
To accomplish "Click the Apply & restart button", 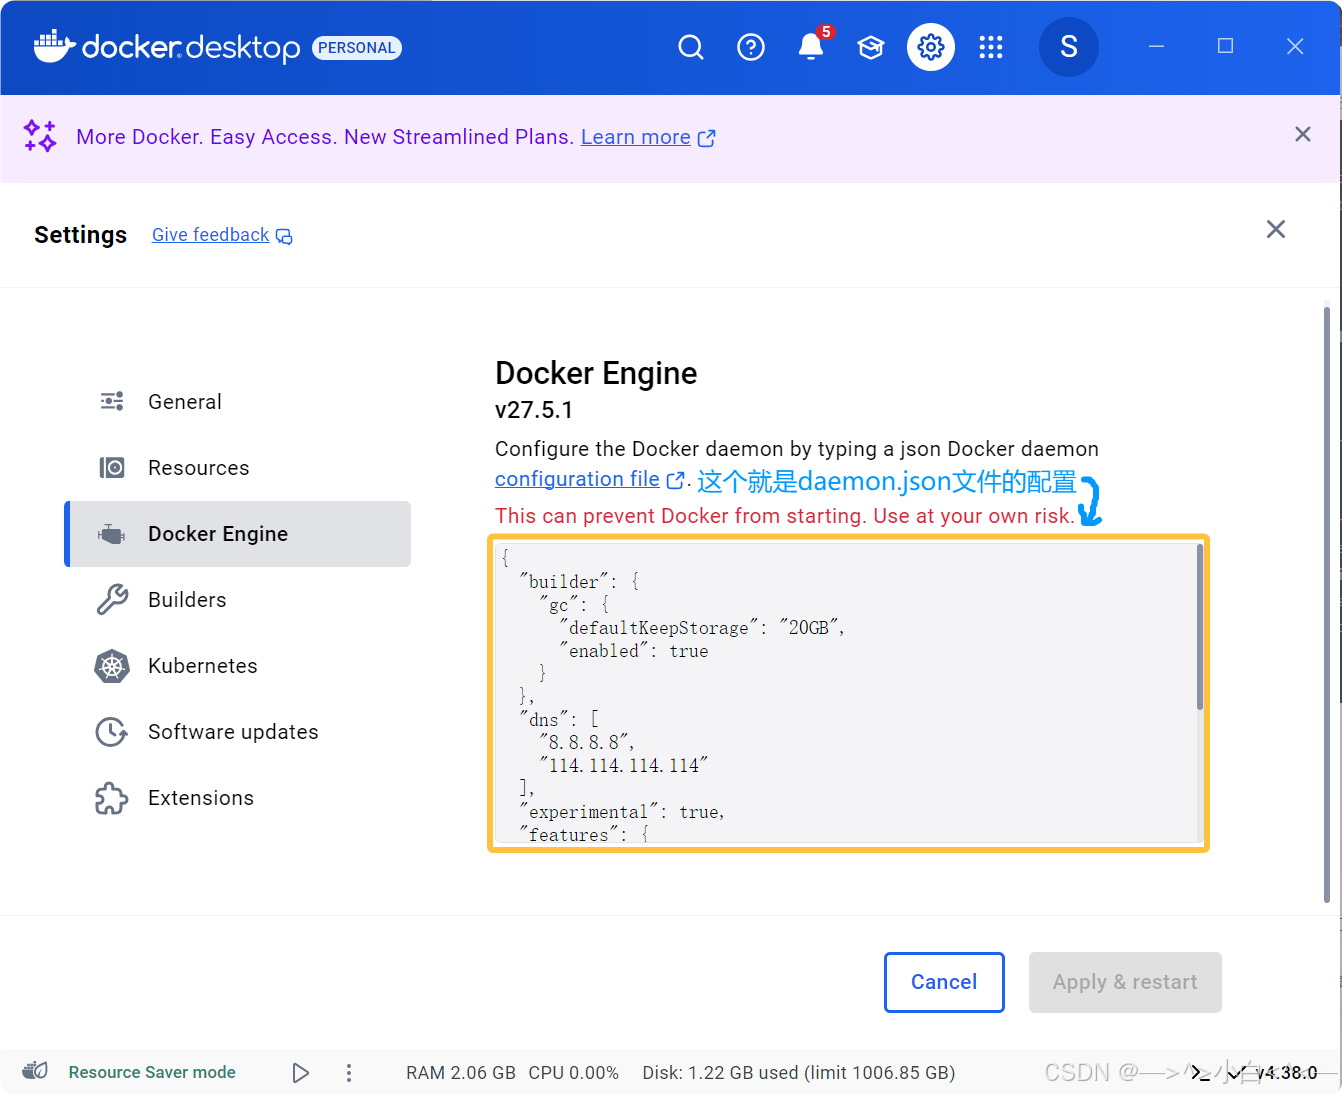I will [x=1125, y=982].
